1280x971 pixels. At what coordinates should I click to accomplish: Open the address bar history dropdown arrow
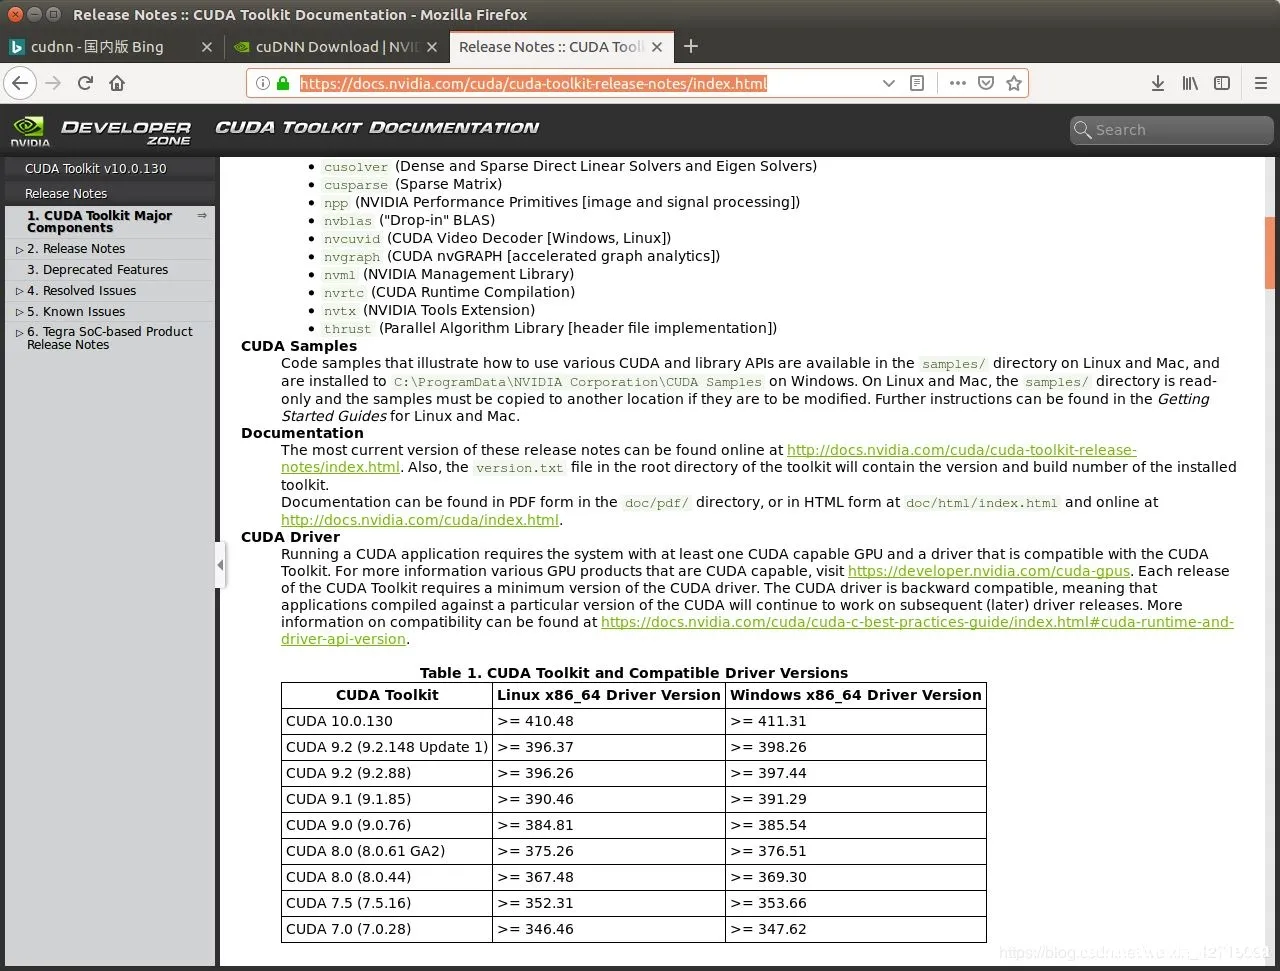pyautogui.click(x=888, y=83)
